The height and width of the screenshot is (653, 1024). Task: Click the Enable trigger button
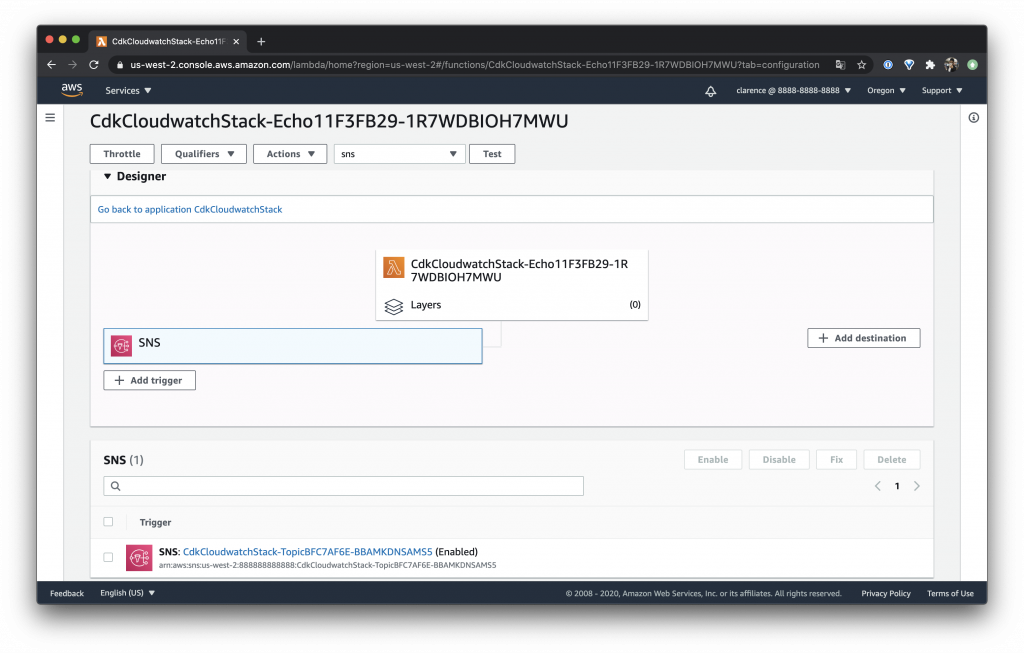click(713, 460)
